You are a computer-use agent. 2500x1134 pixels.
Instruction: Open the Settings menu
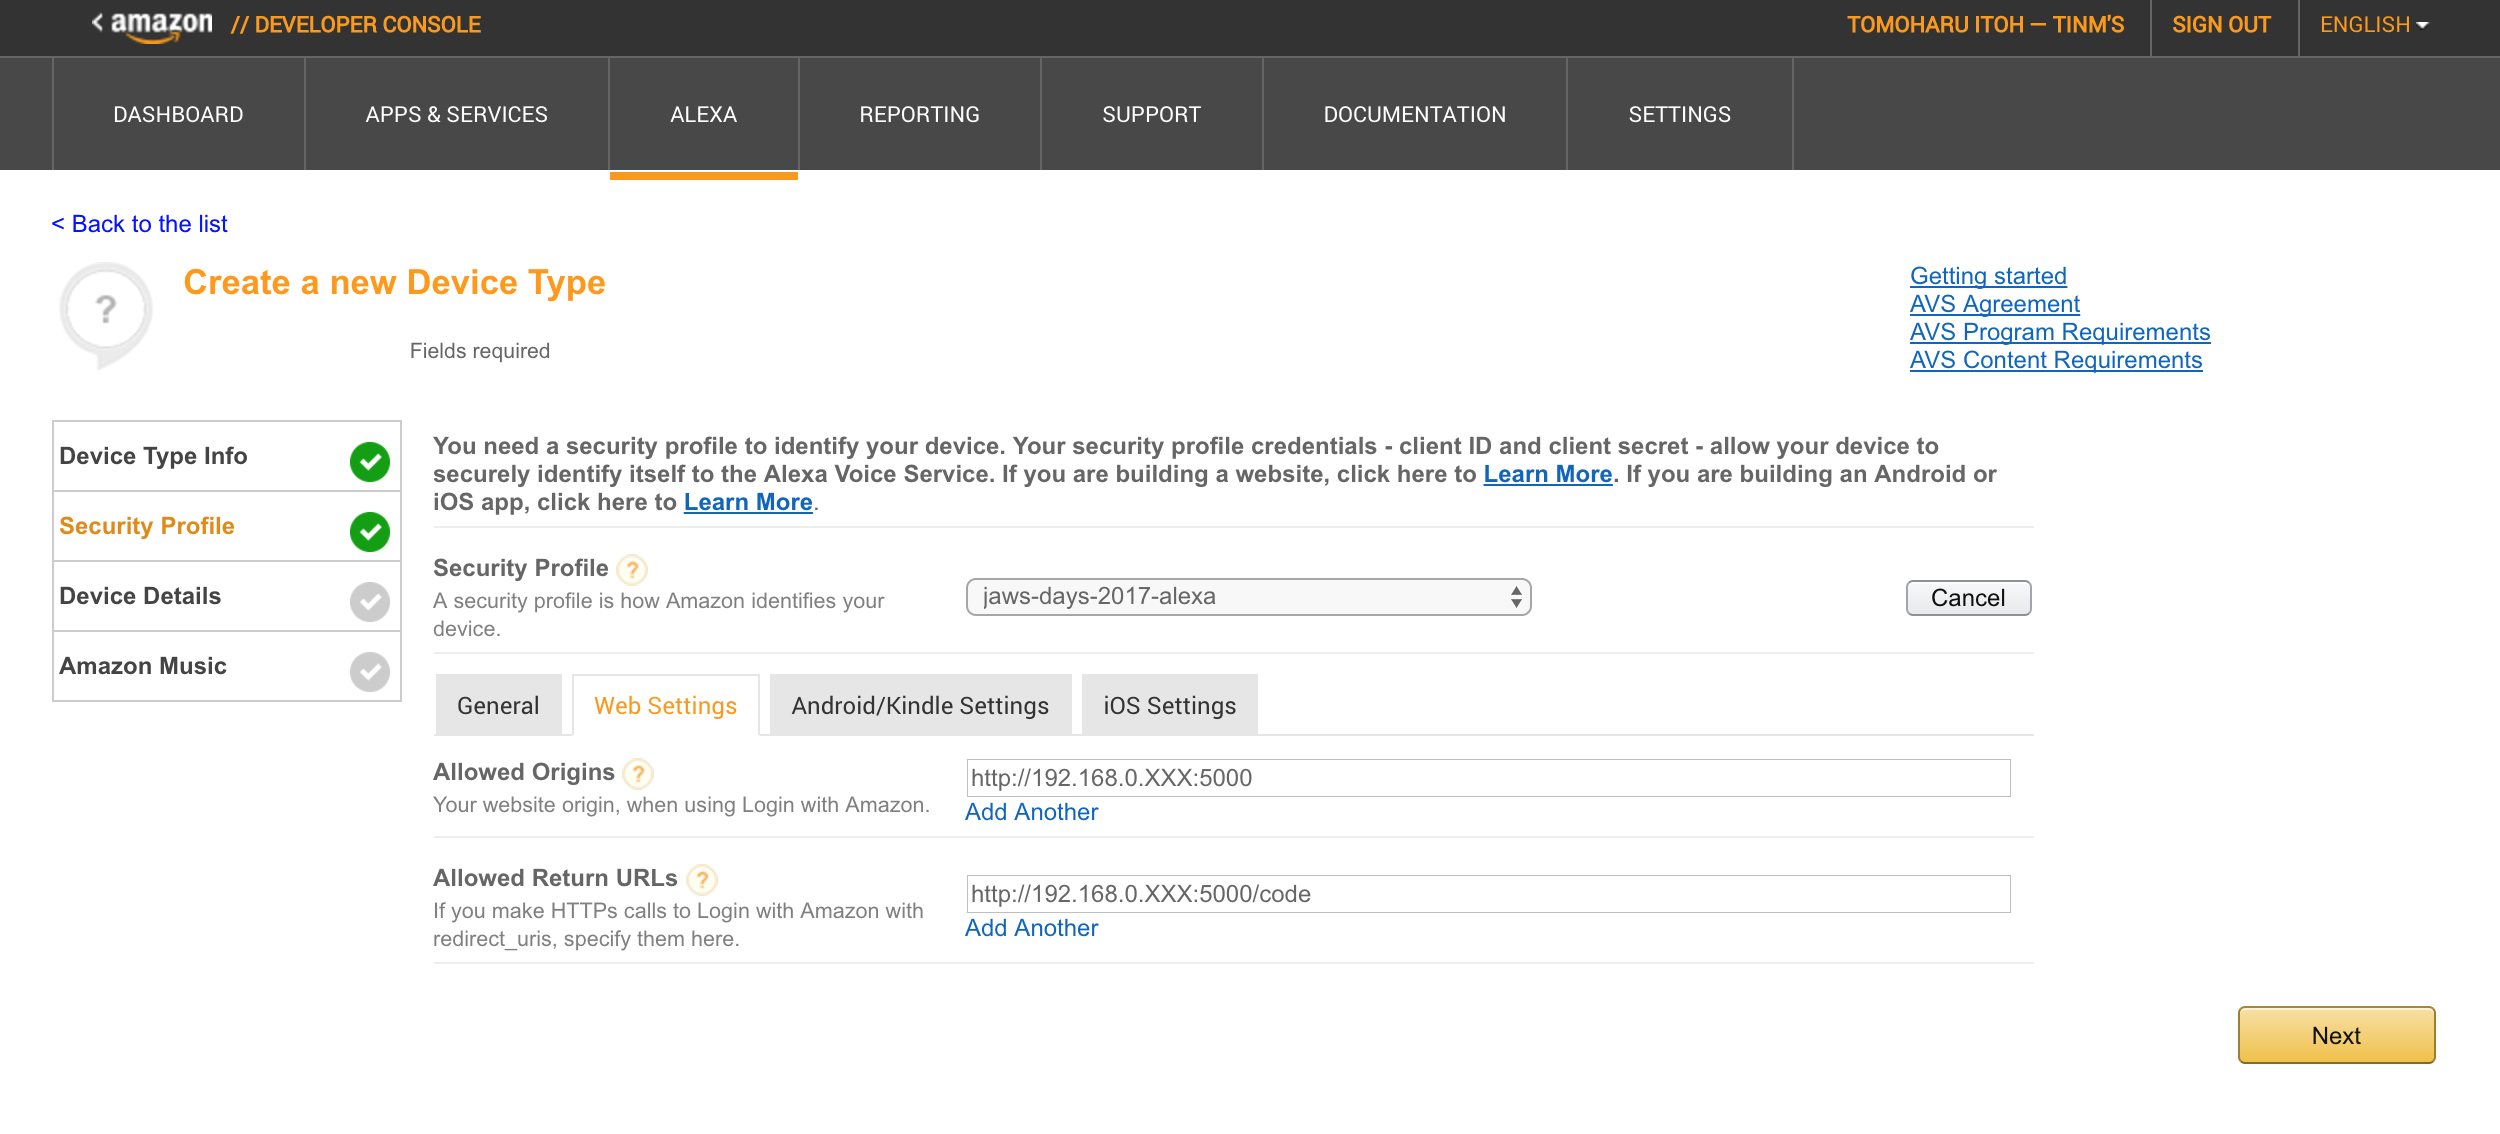[x=1679, y=114]
